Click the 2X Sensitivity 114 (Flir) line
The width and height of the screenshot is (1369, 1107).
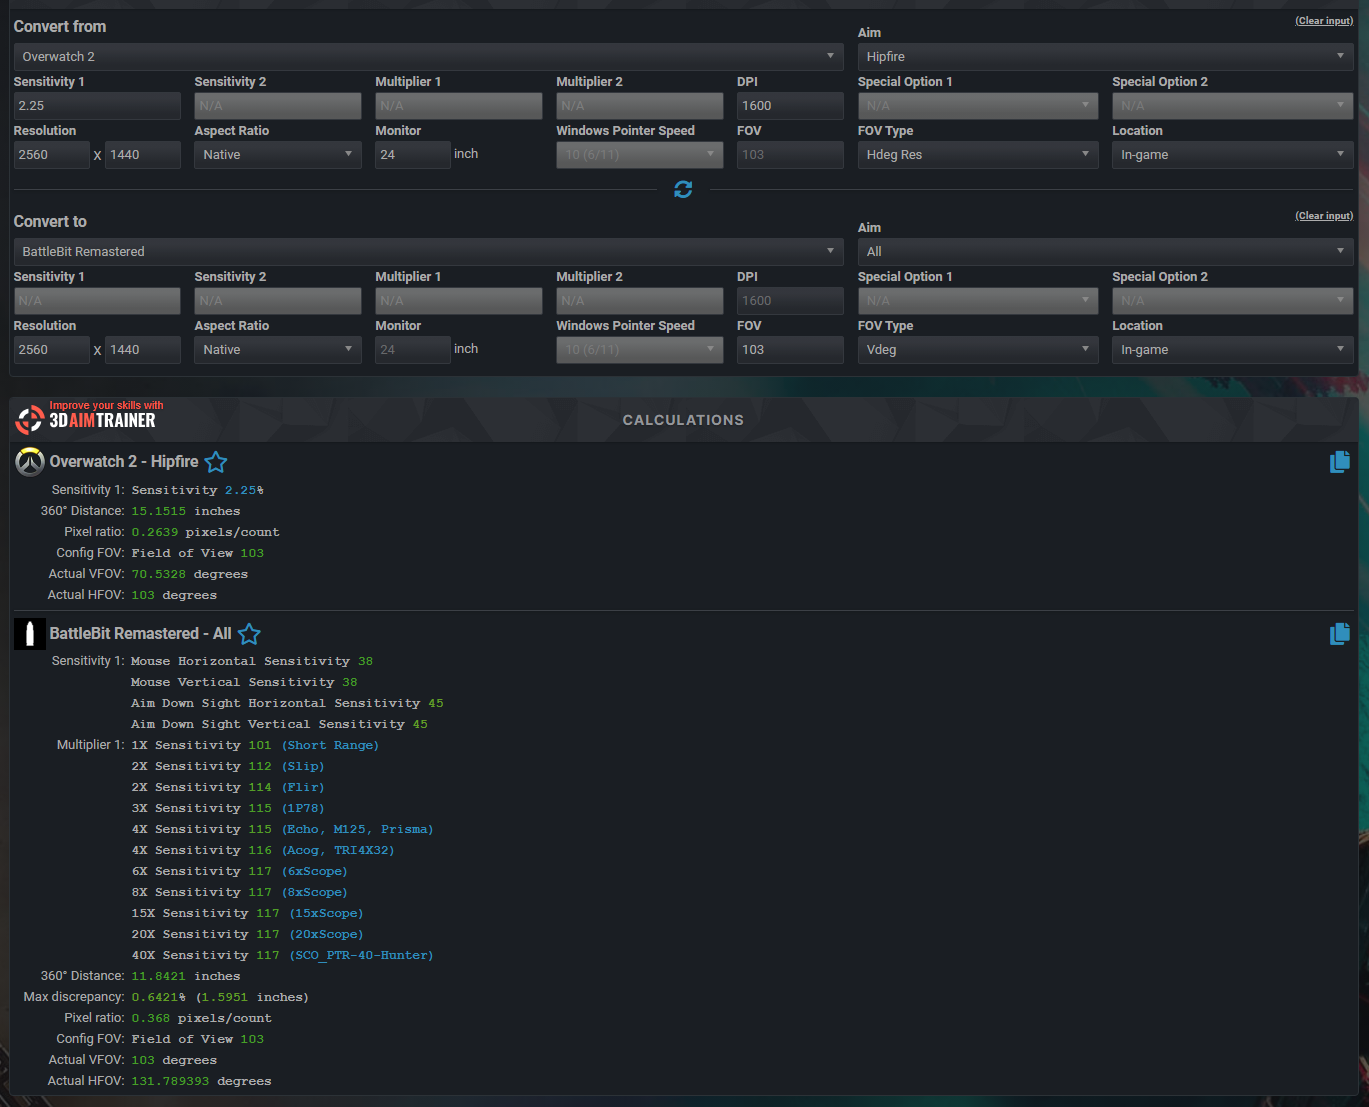point(228,787)
